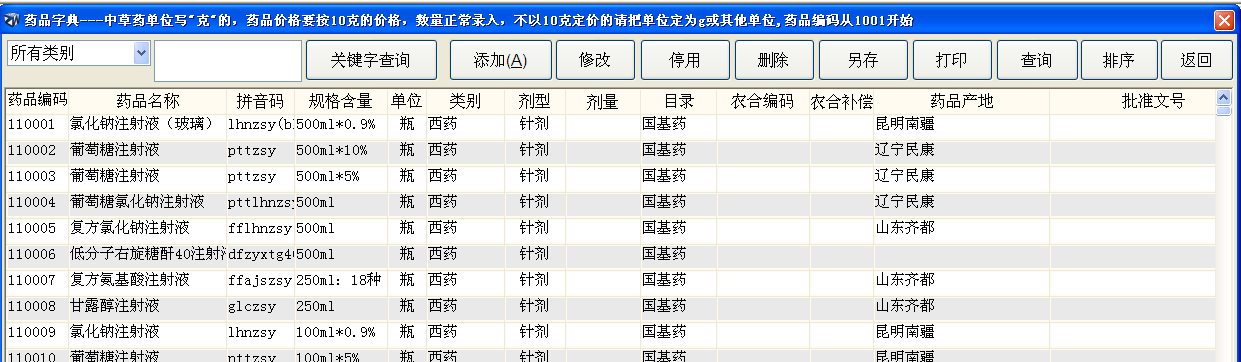Click the 停用 button
The image size is (1241, 362).
[x=684, y=60]
